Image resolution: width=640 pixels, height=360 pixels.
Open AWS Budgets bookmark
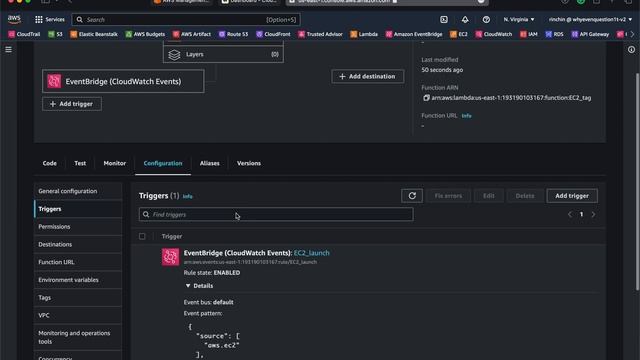(x=145, y=34)
